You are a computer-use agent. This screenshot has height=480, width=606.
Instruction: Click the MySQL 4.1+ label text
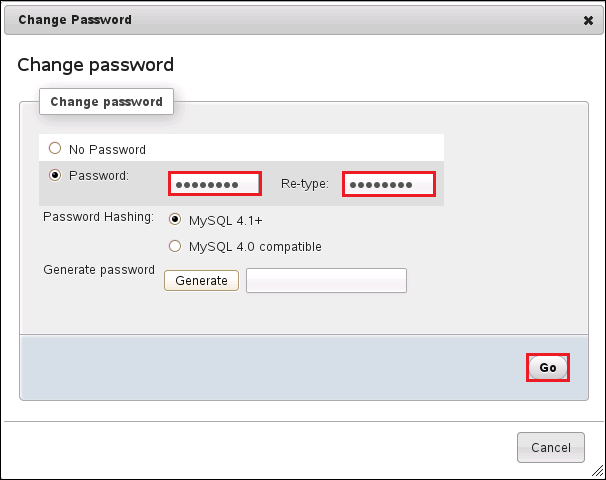(225, 221)
